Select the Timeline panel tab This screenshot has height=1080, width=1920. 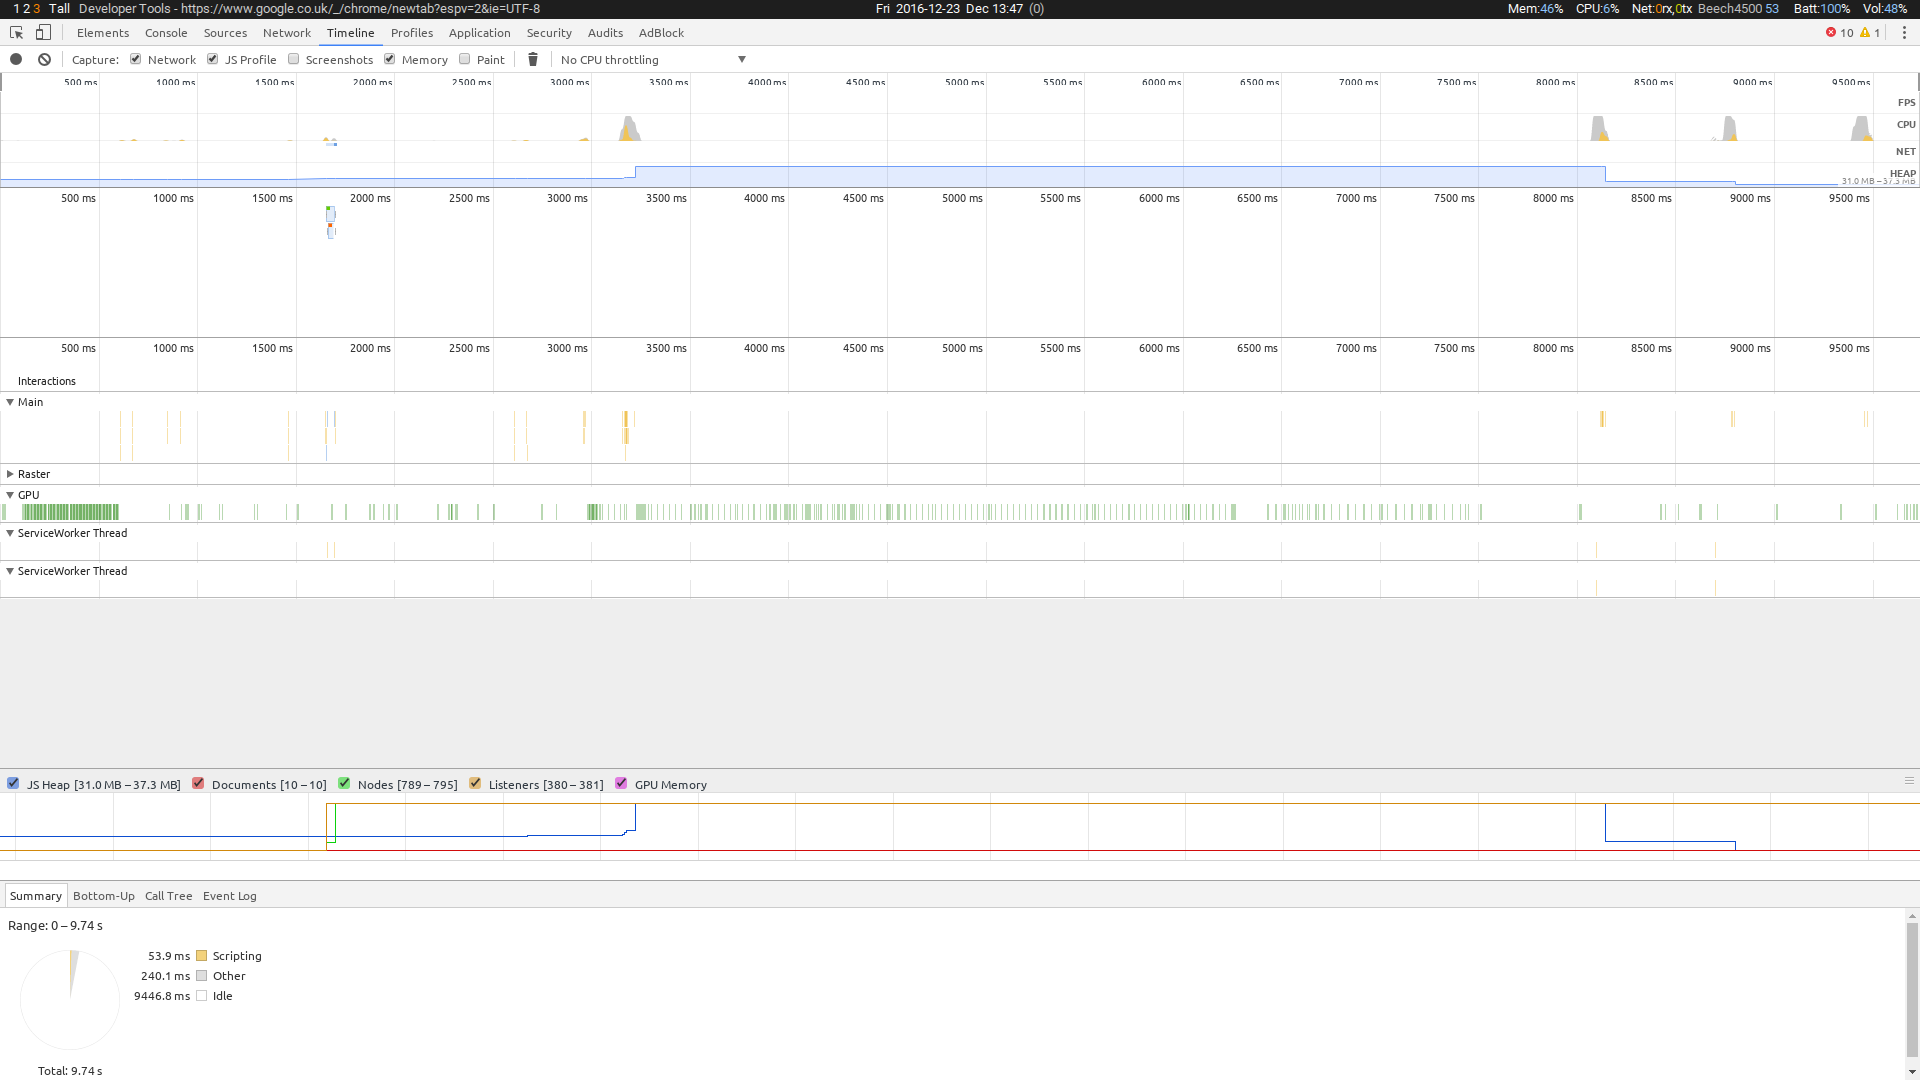351,33
